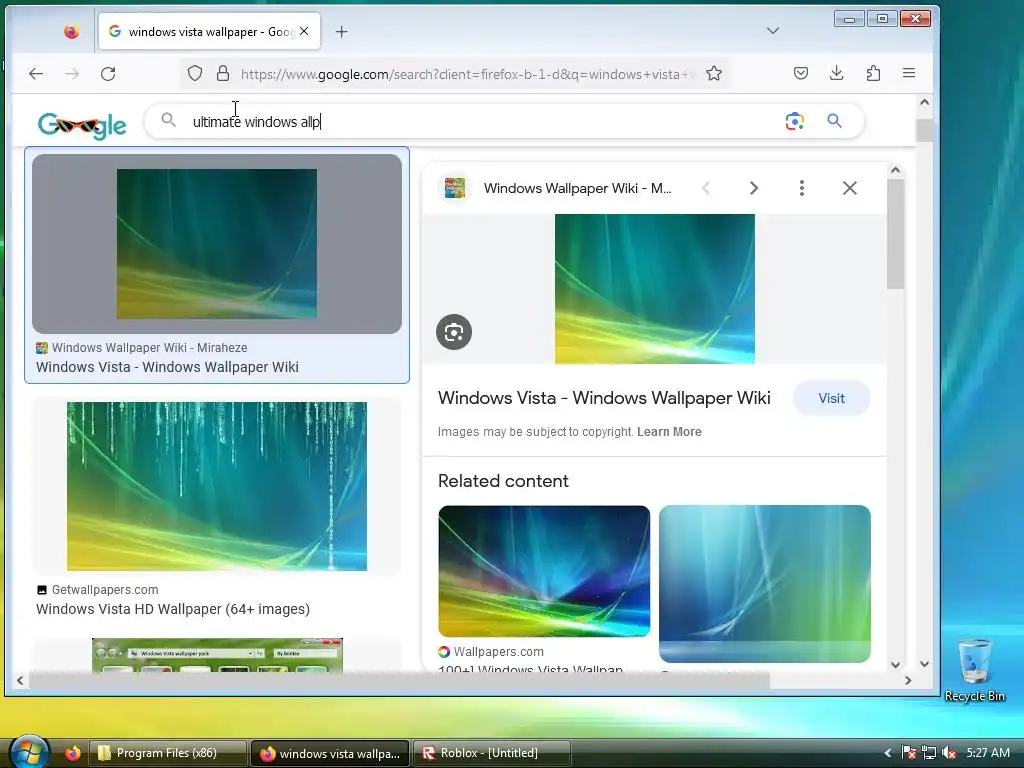1024x768 pixels.
Task: Open the Learn More copyright link
Action: pyautogui.click(x=669, y=432)
